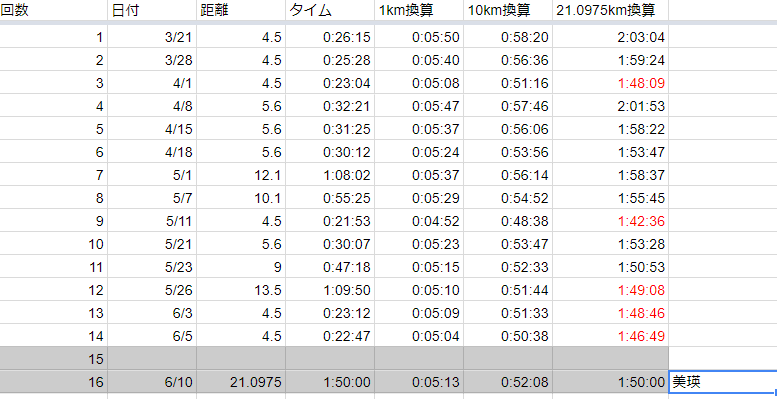Image resolution: width=777 pixels, height=399 pixels.
Task: Click 1km pace cell 0:05:13
Action: click(419, 382)
